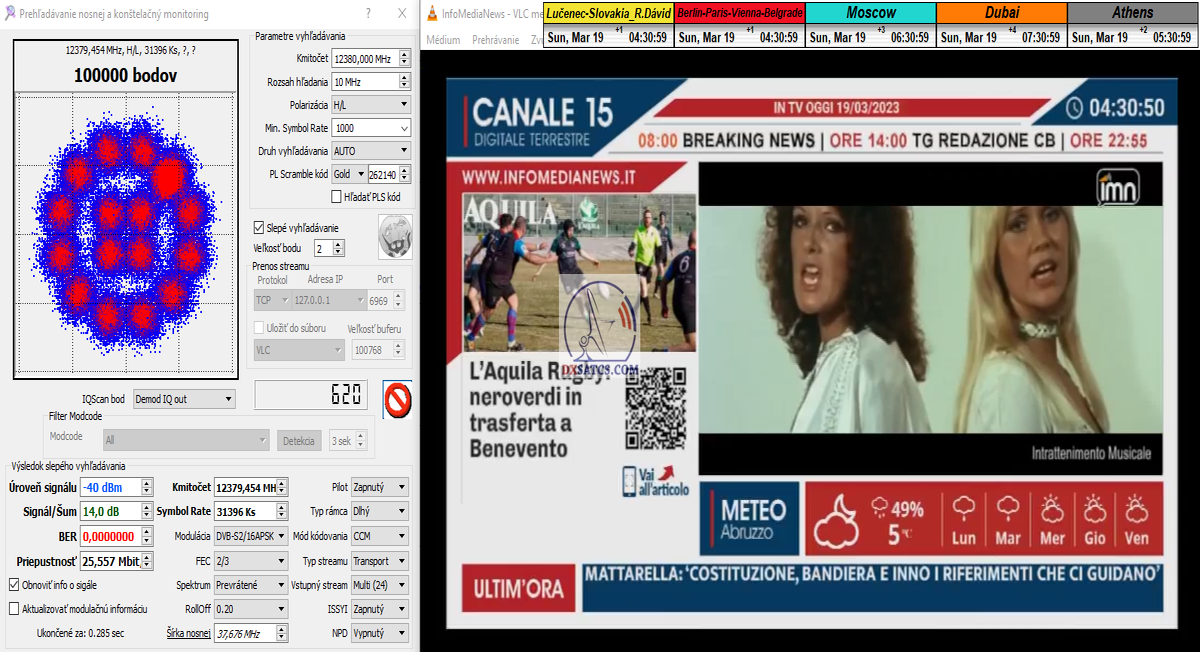The width and height of the screenshot is (1200, 652).
Task: Open the Polarizácia H/L dropdown
Action: (370, 105)
